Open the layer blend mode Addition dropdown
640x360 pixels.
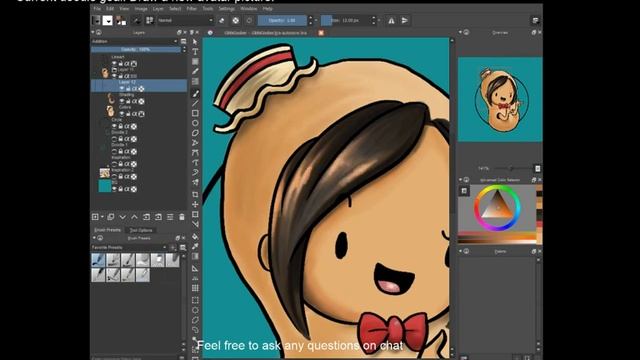click(134, 41)
